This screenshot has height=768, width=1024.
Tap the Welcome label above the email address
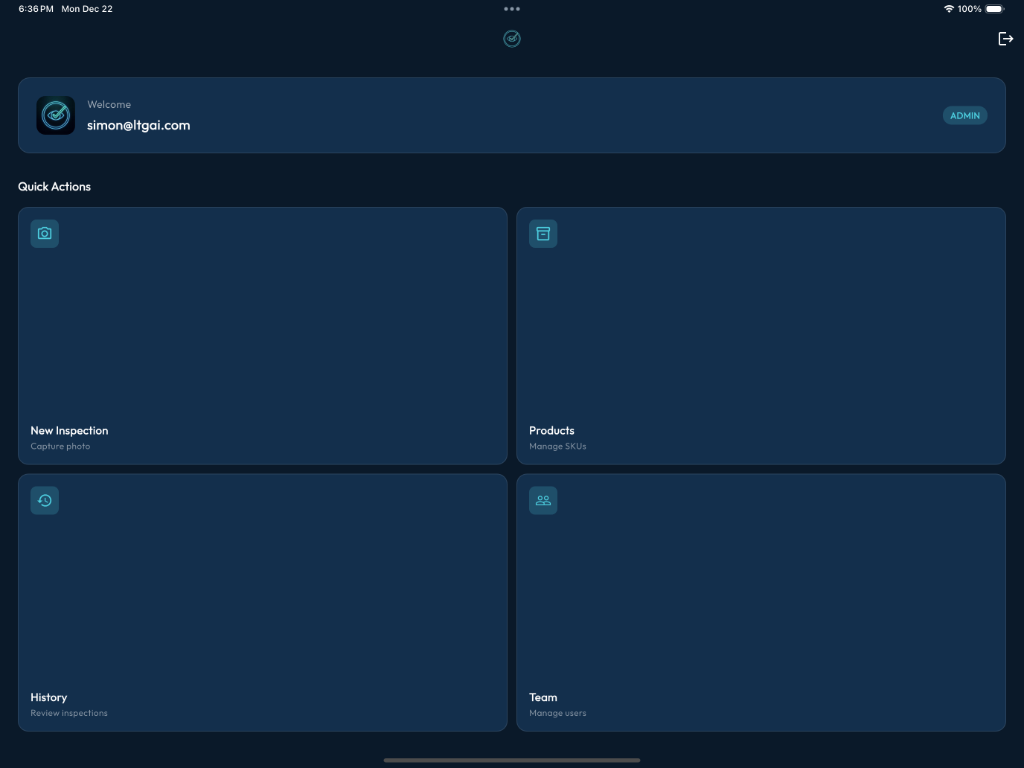(109, 104)
